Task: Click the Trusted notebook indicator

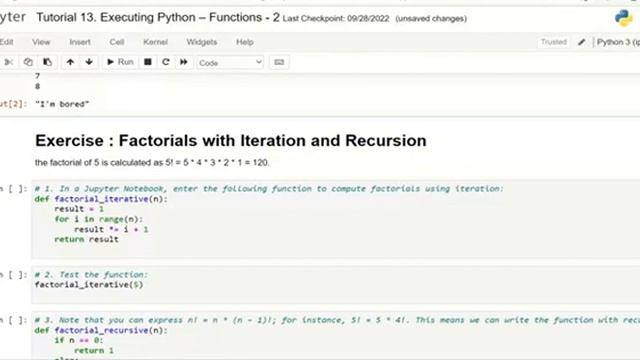Action: (553, 42)
